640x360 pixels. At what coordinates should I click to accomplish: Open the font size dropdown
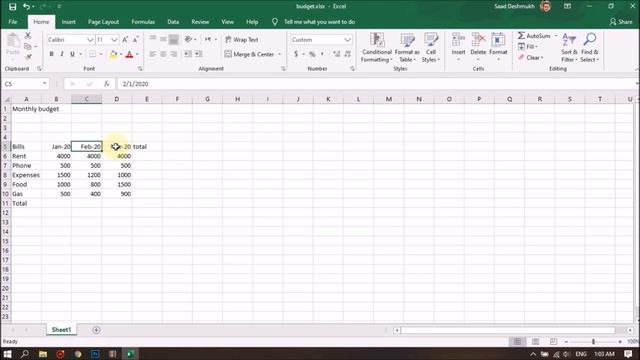[114, 40]
